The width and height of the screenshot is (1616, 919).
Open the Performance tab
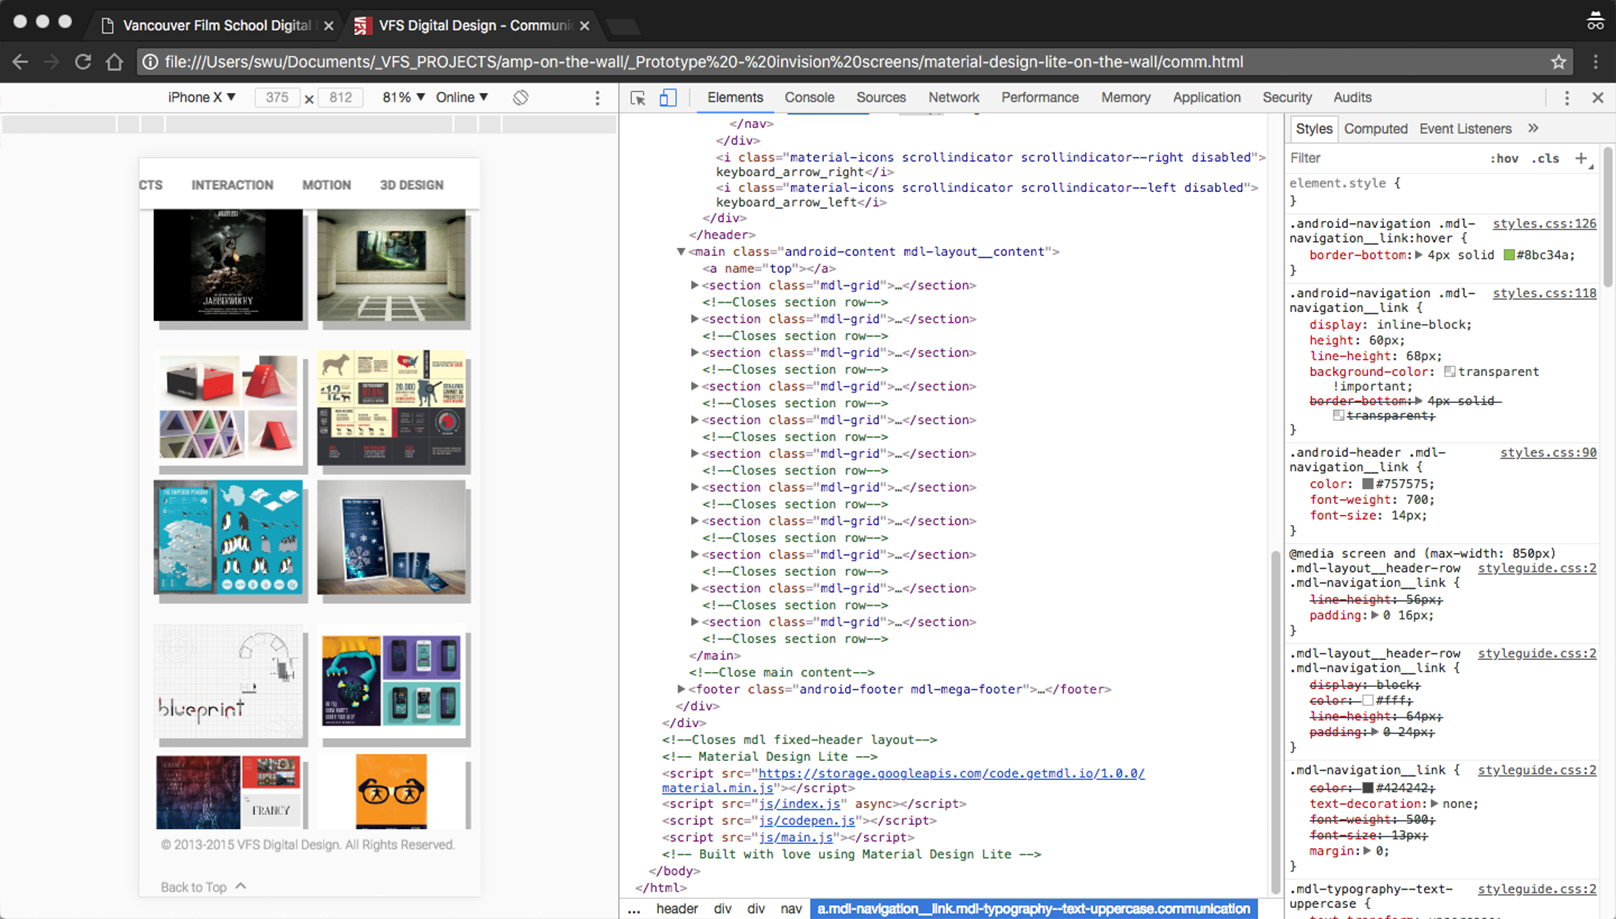coord(1040,97)
